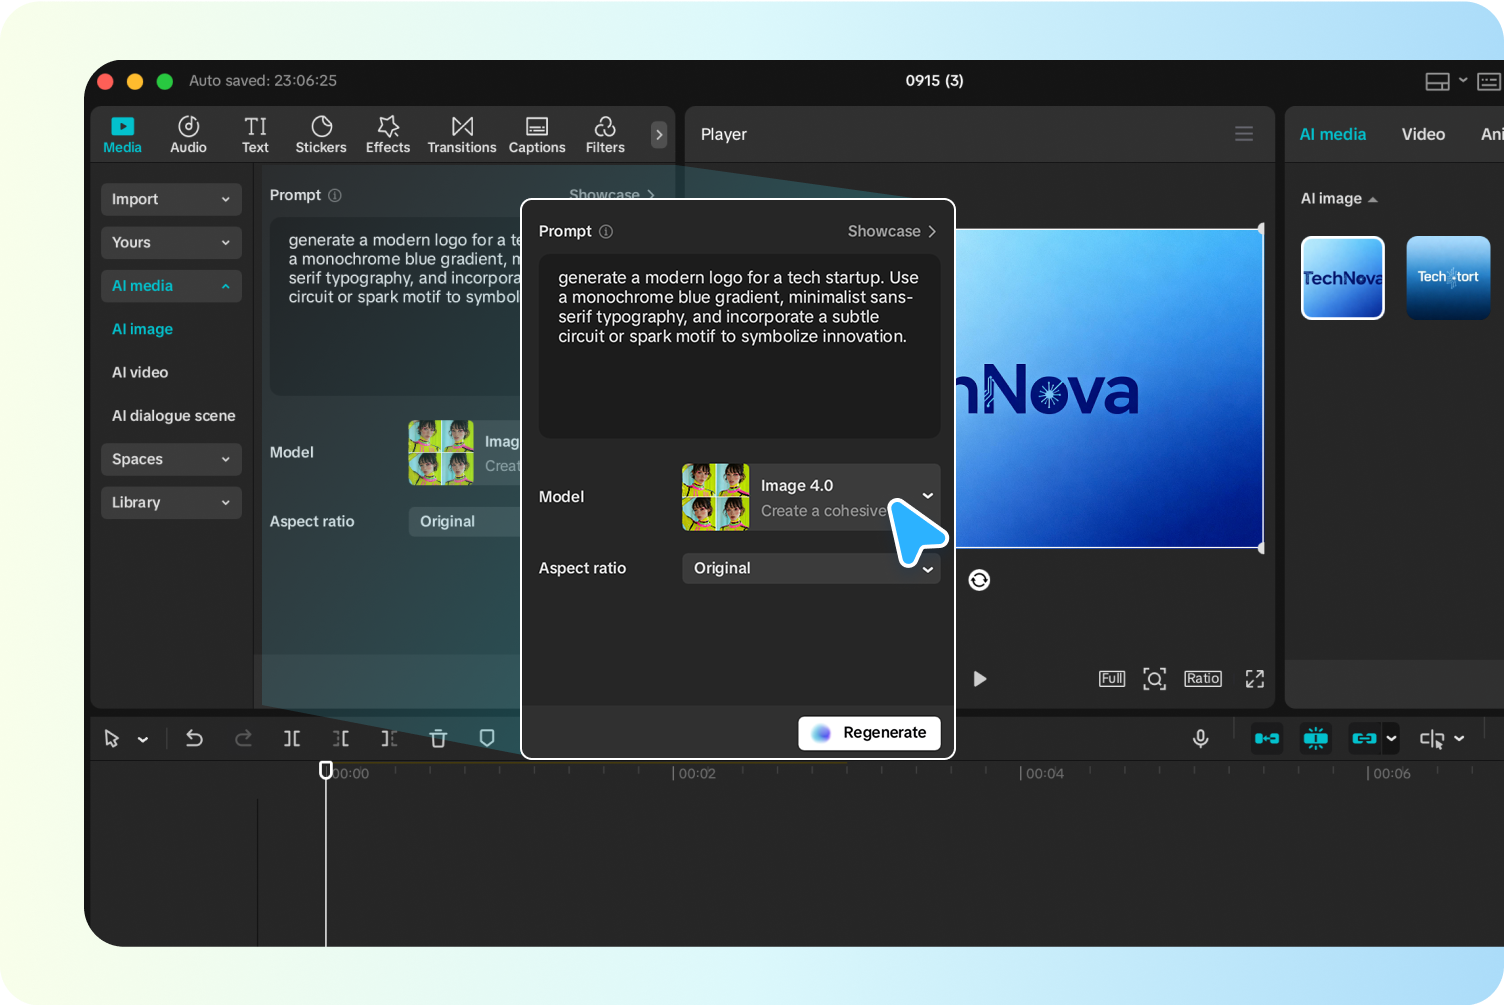This screenshot has width=1504, height=1005.
Task: Toggle the main track magnet
Action: coord(1267,738)
